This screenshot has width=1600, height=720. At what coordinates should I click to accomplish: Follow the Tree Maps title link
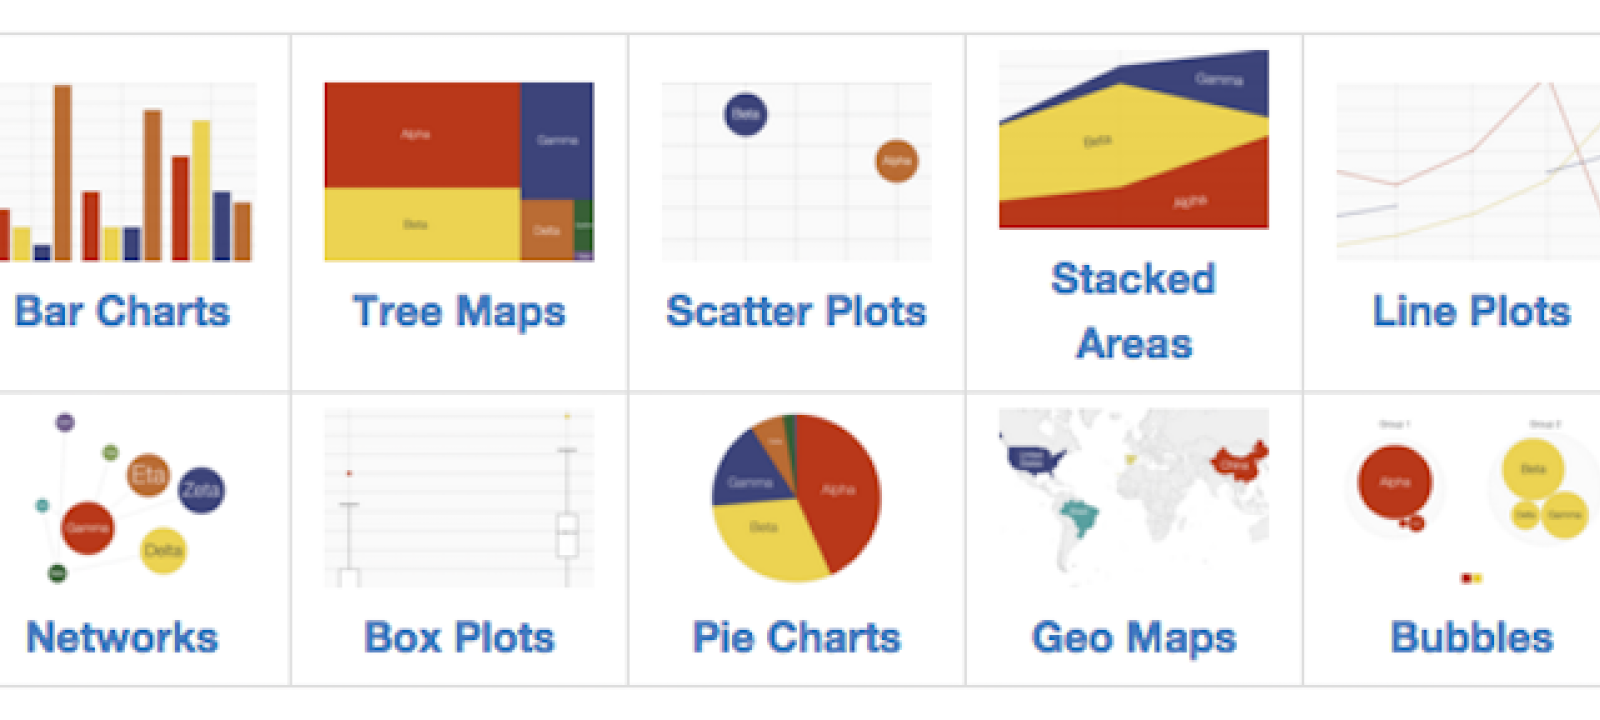(459, 311)
